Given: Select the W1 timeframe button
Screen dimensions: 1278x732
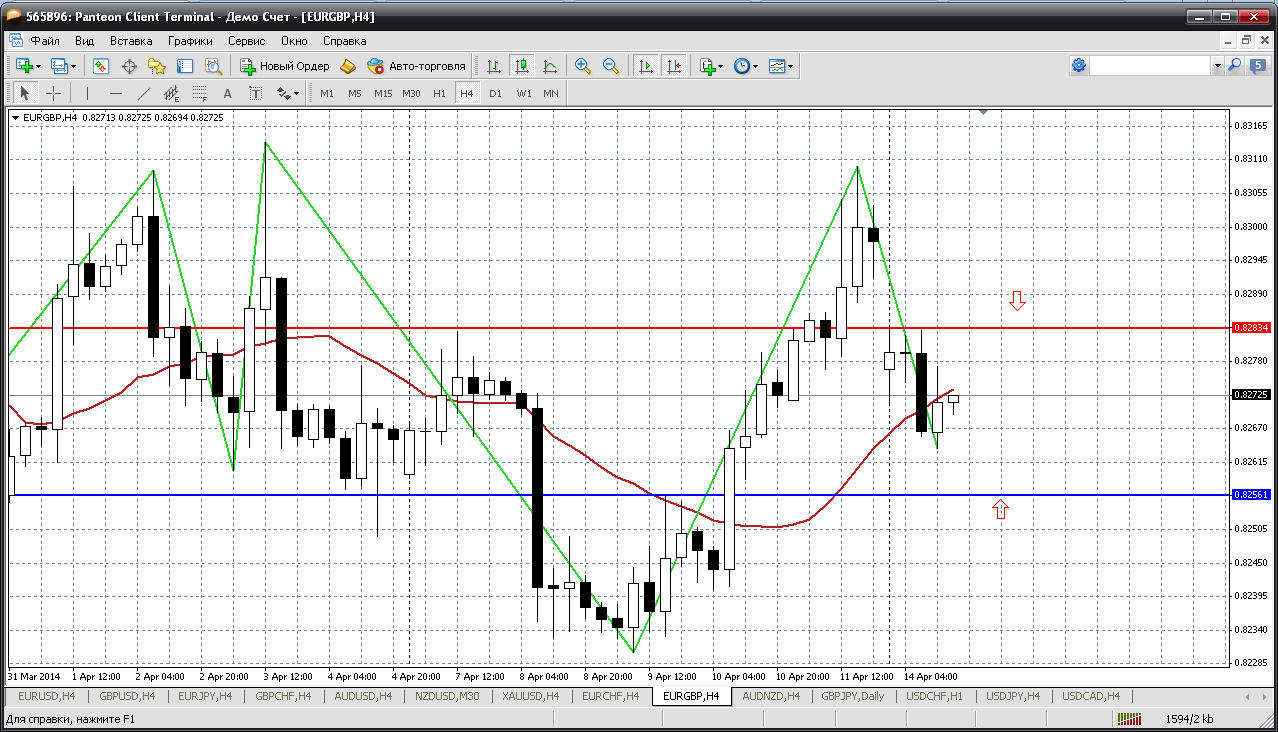Looking at the screenshot, I should point(524,93).
